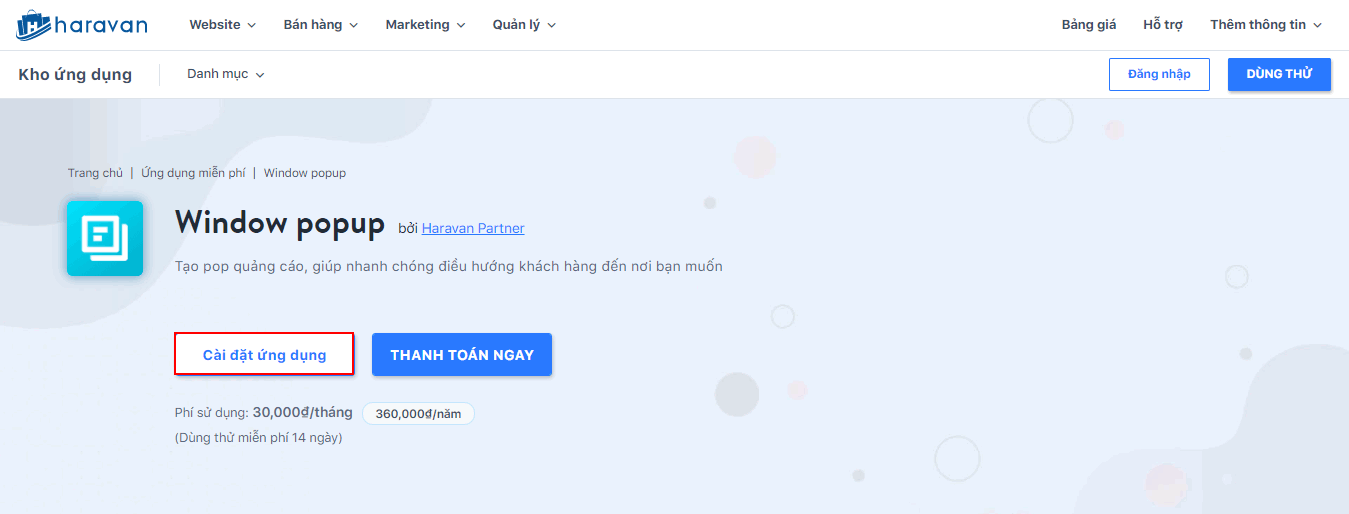Image resolution: width=1349 pixels, height=514 pixels.
Task: Expand the Danh mục dropdown
Action: point(226,74)
